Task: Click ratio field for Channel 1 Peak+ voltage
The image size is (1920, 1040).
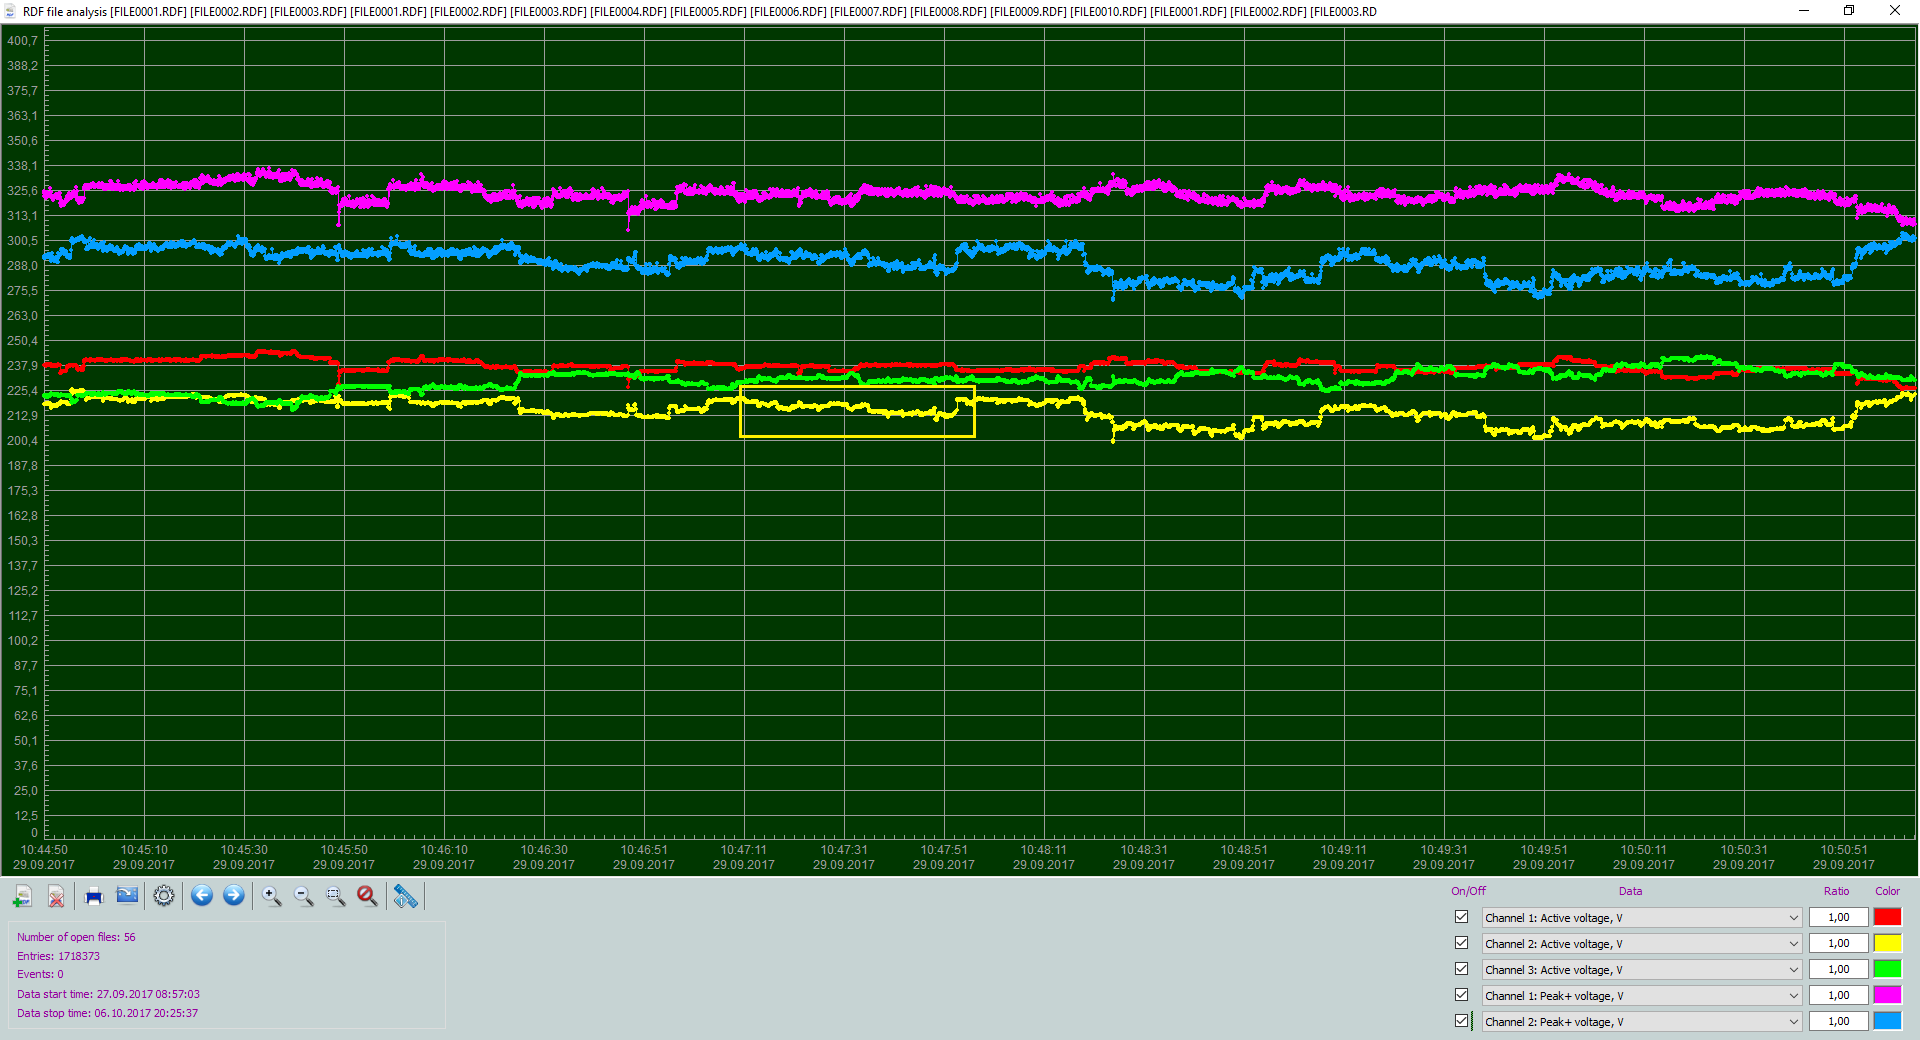Action: pos(1838,995)
